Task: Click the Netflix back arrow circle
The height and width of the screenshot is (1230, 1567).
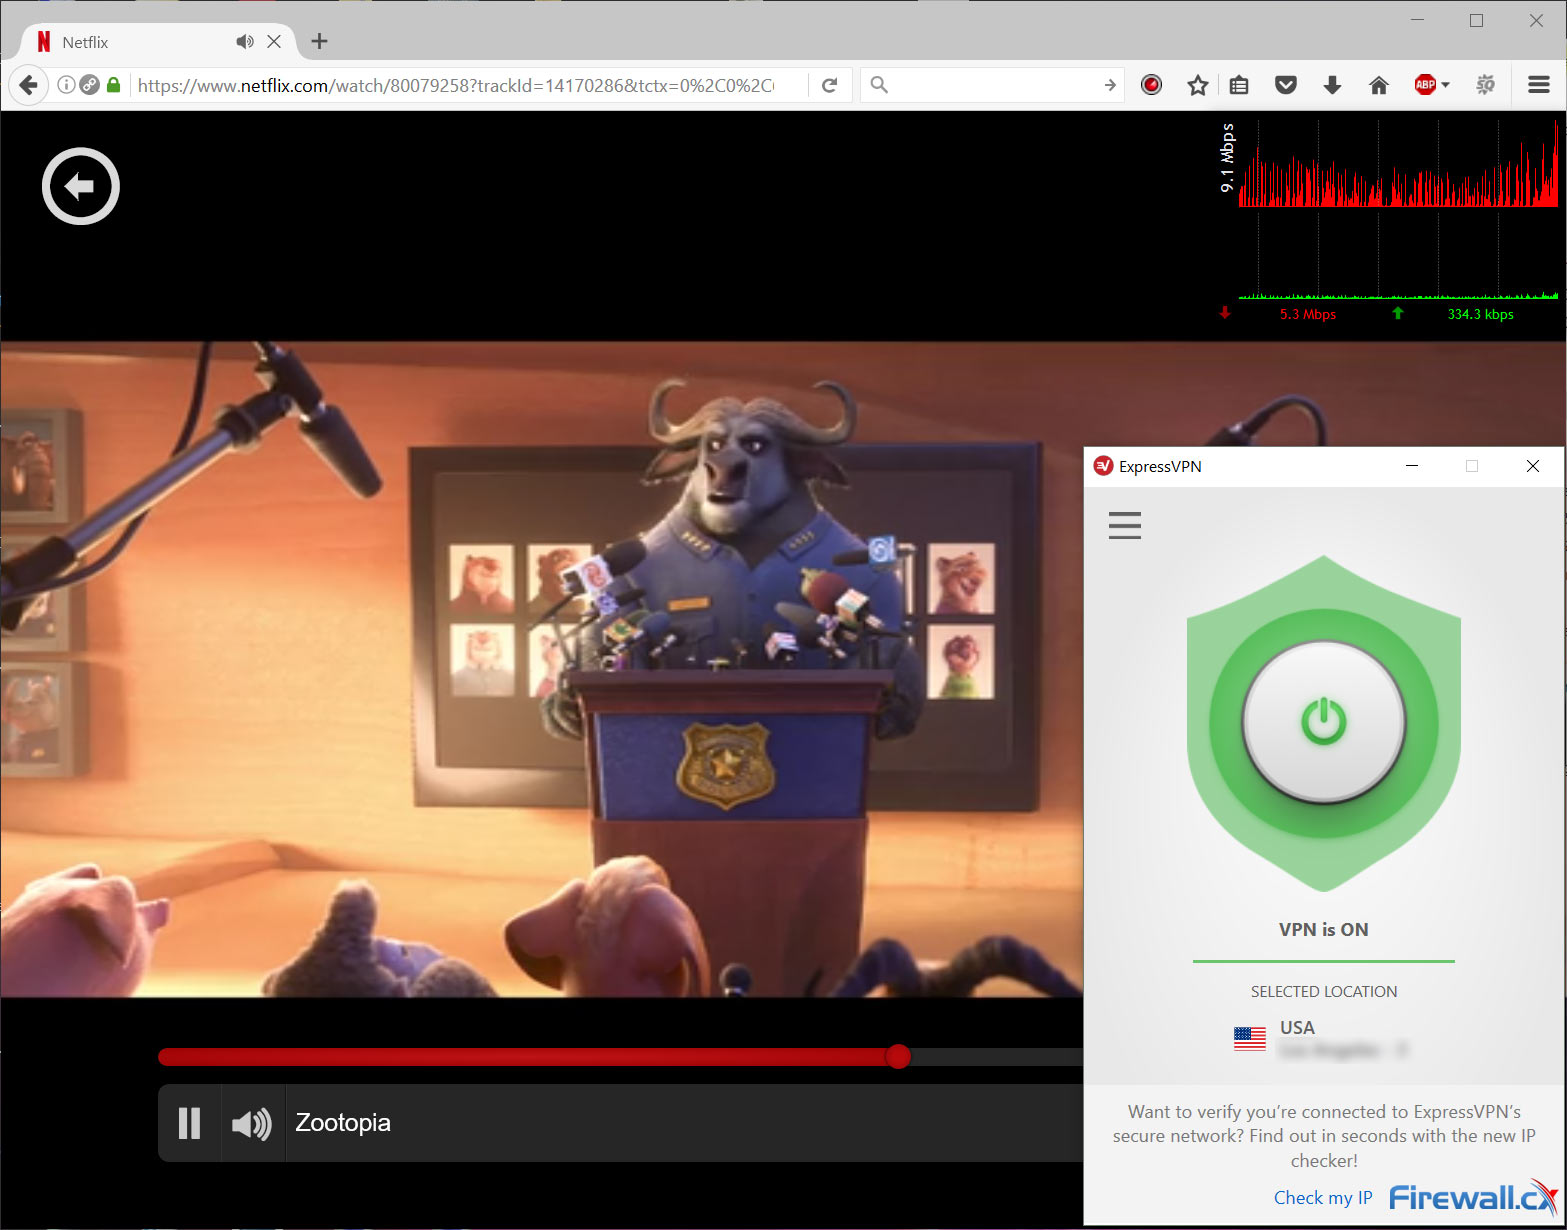Action: coord(81,186)
